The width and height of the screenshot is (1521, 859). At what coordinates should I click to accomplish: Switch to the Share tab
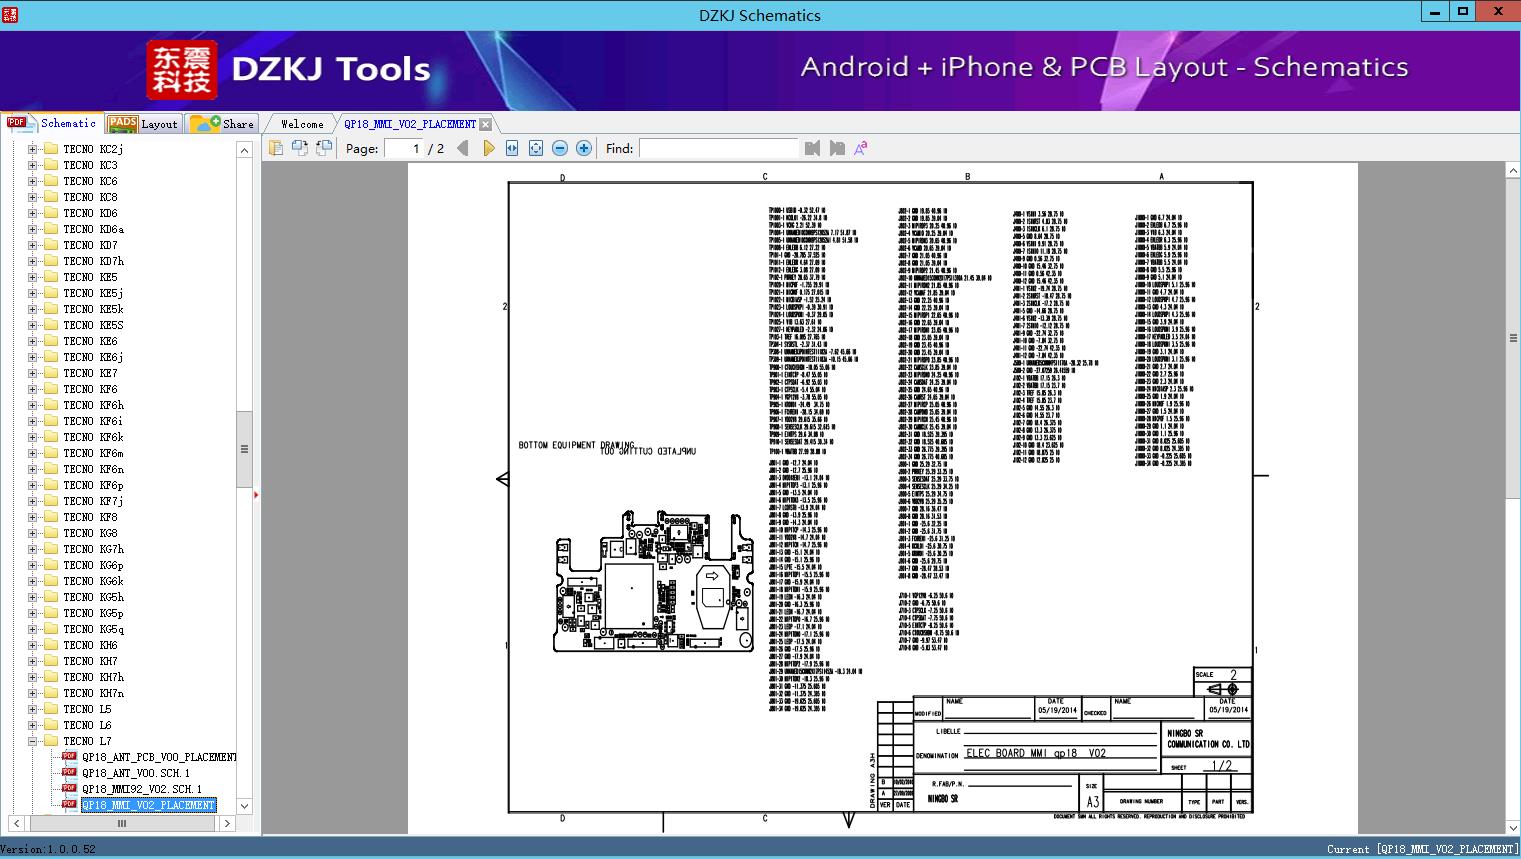(223, 124)
